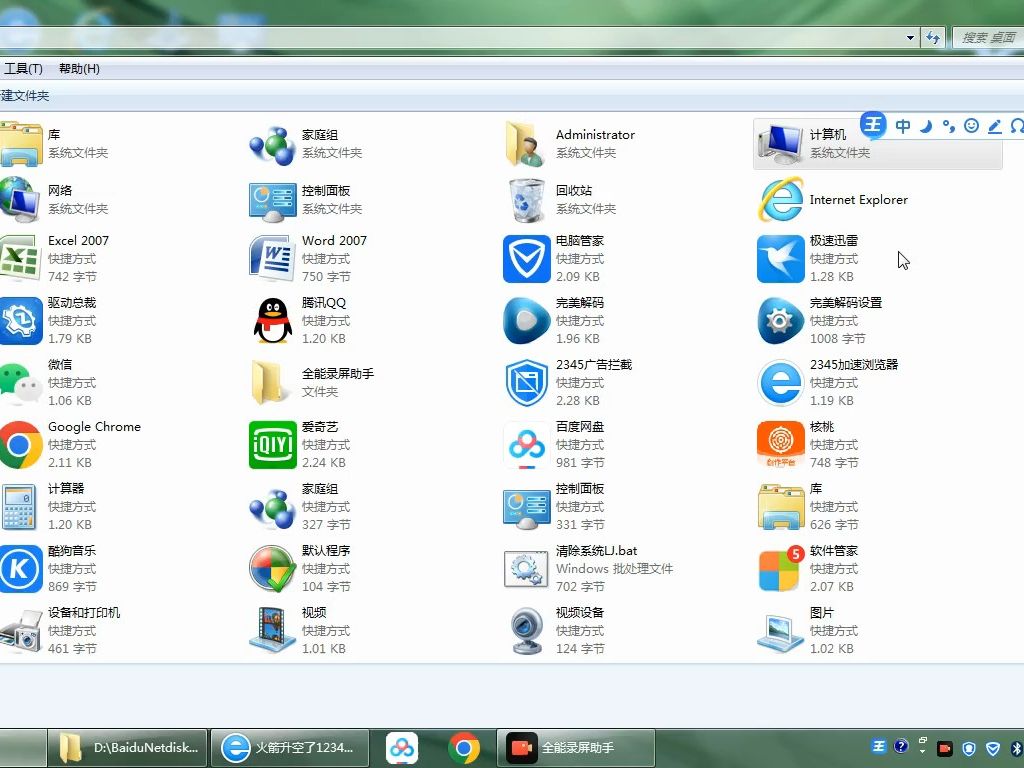Start 酷狗音乐 music player
Image resolution: width=1024 pixels, height=768 pixels.
coord(21,569)
